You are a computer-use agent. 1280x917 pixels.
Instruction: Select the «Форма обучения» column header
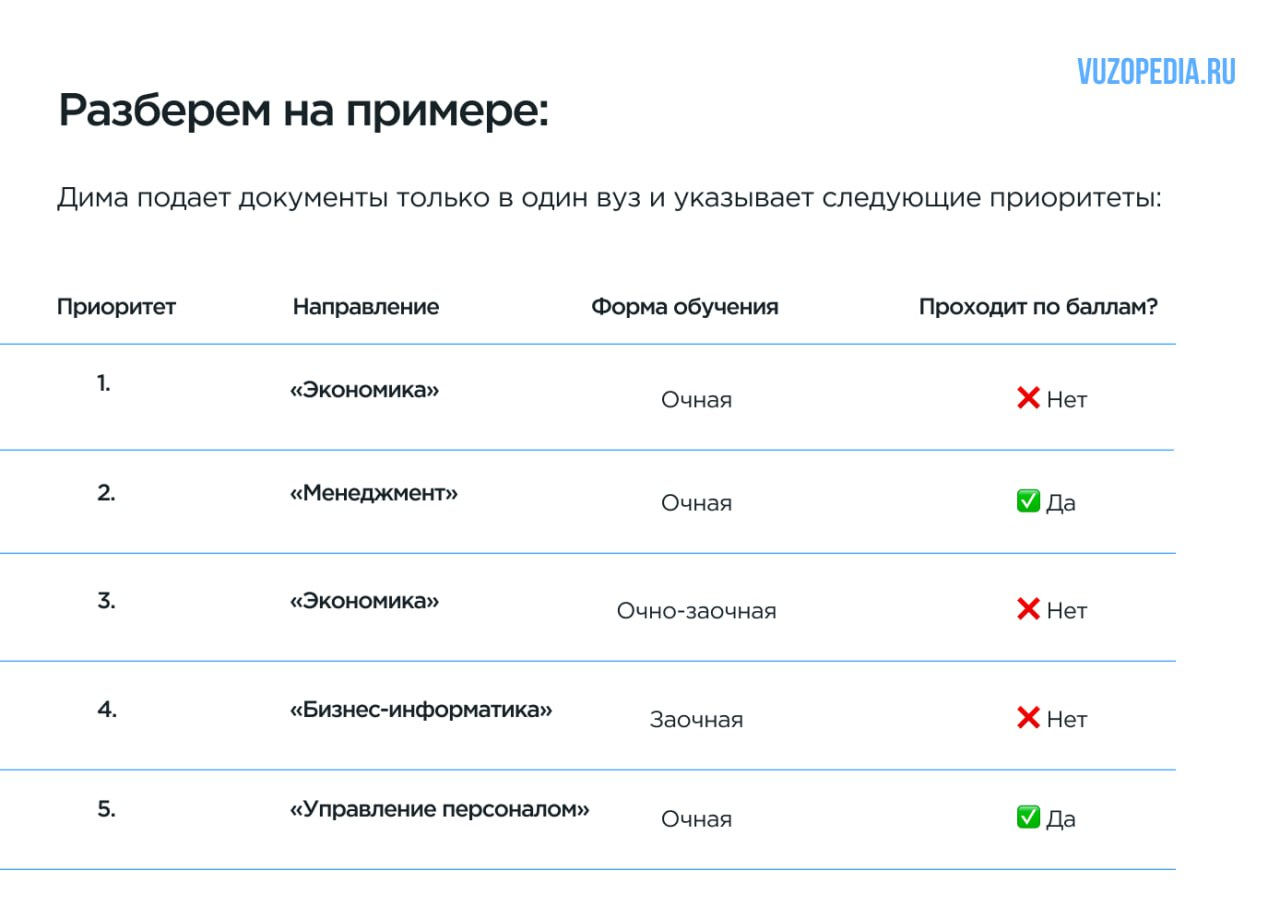pyautogui.click(x=684, y=307)
